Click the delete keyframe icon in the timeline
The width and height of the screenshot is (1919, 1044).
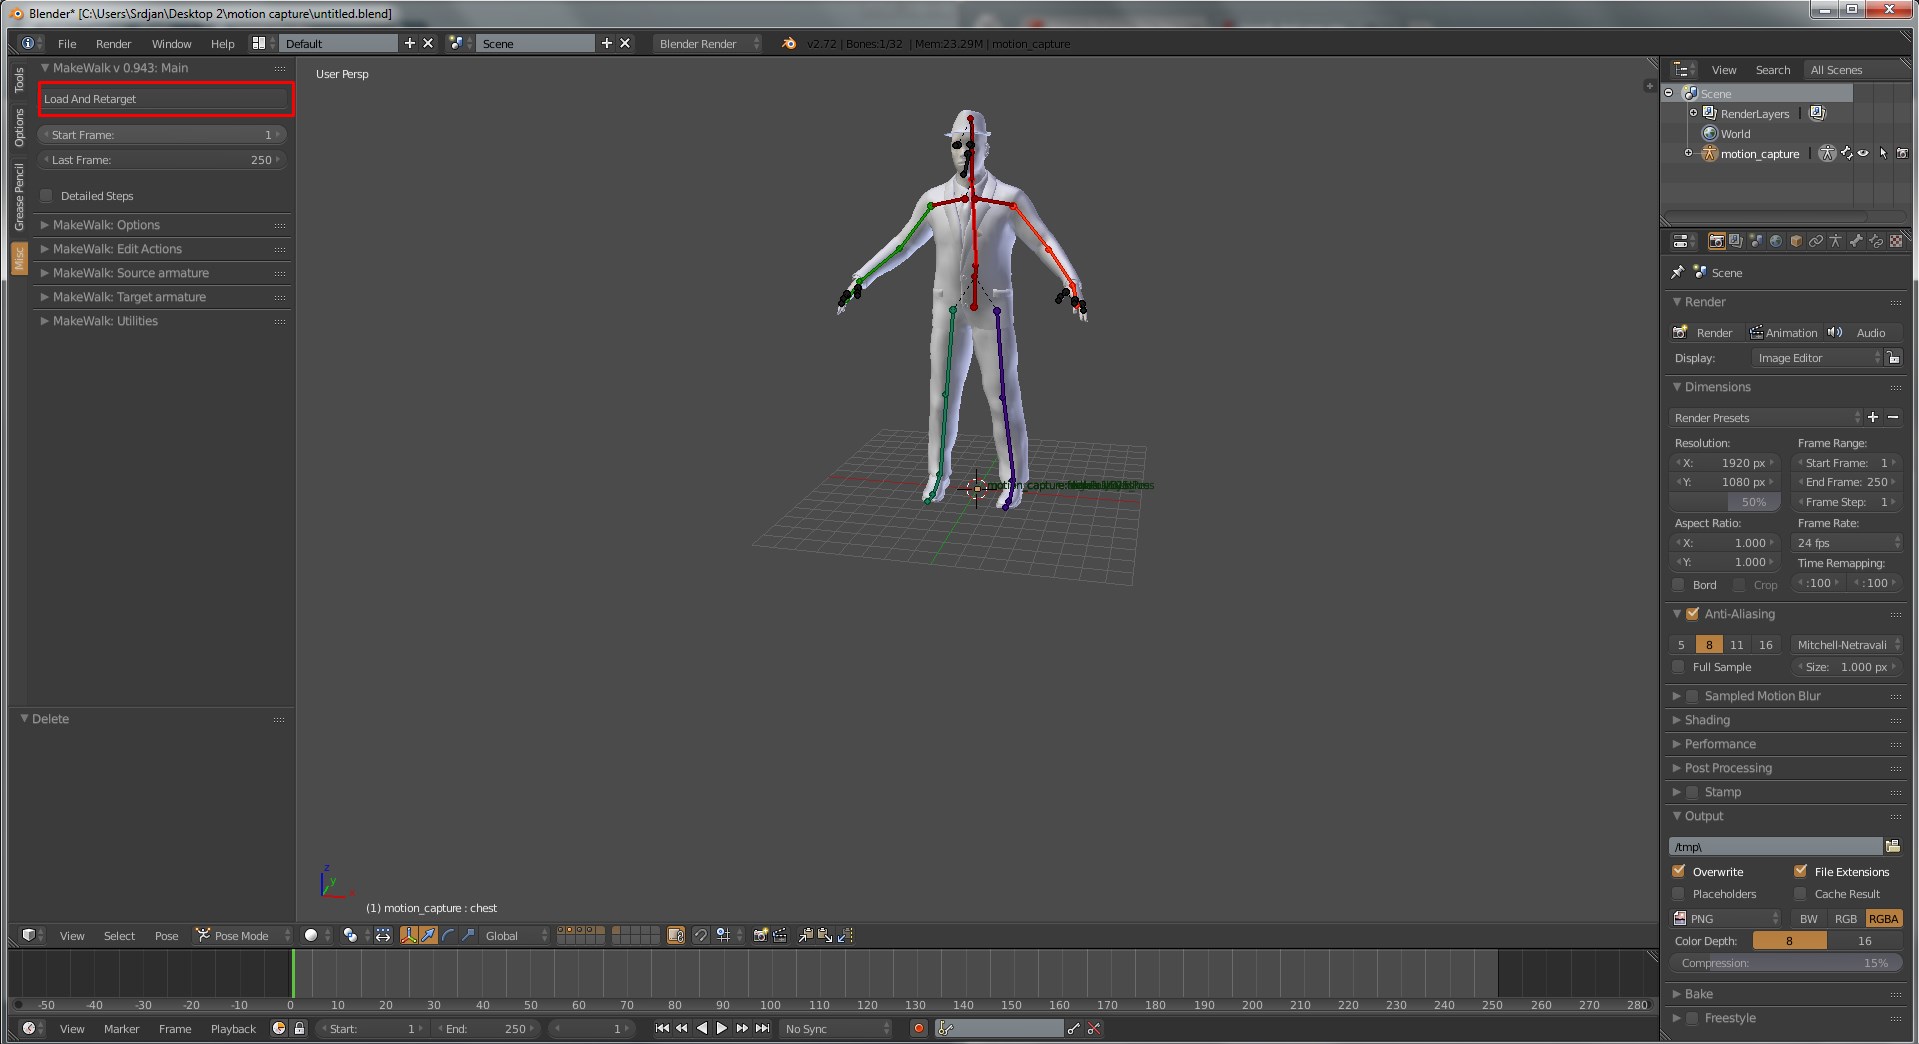(1094, 1028)
